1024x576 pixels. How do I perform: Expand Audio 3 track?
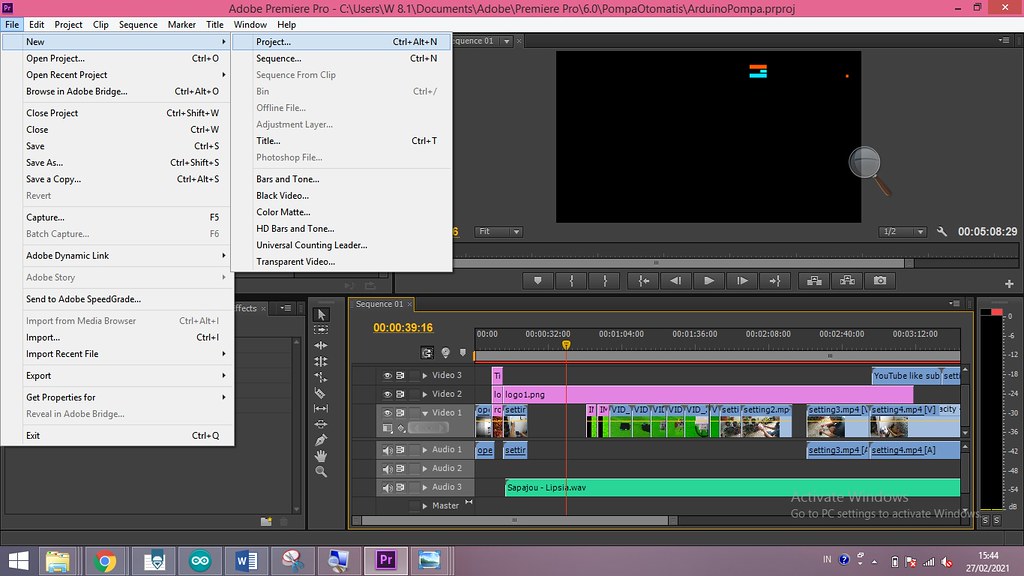pos(424,488)
